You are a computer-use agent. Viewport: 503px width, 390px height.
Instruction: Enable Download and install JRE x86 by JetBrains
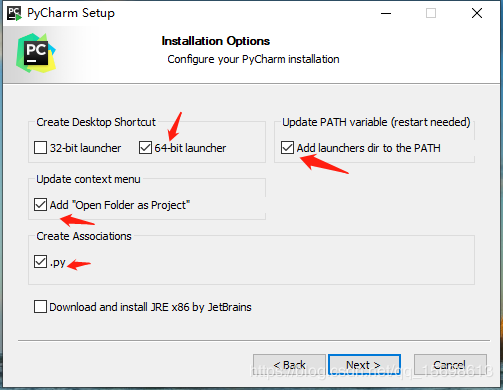pyautogui.click(x=40, y=307)
